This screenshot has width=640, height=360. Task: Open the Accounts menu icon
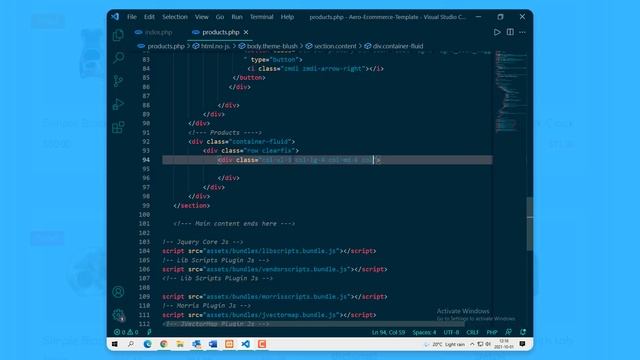(118, 292)
